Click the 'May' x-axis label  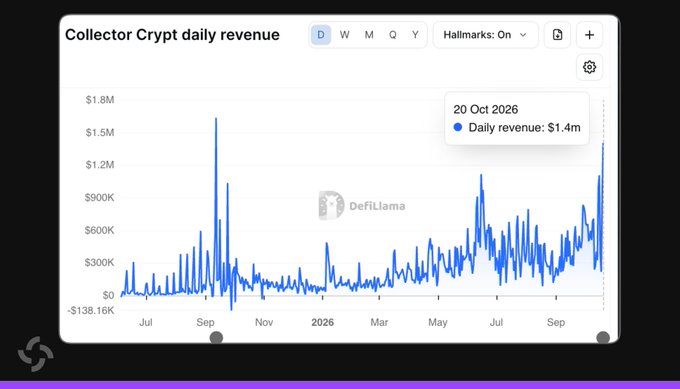(438, 322)
